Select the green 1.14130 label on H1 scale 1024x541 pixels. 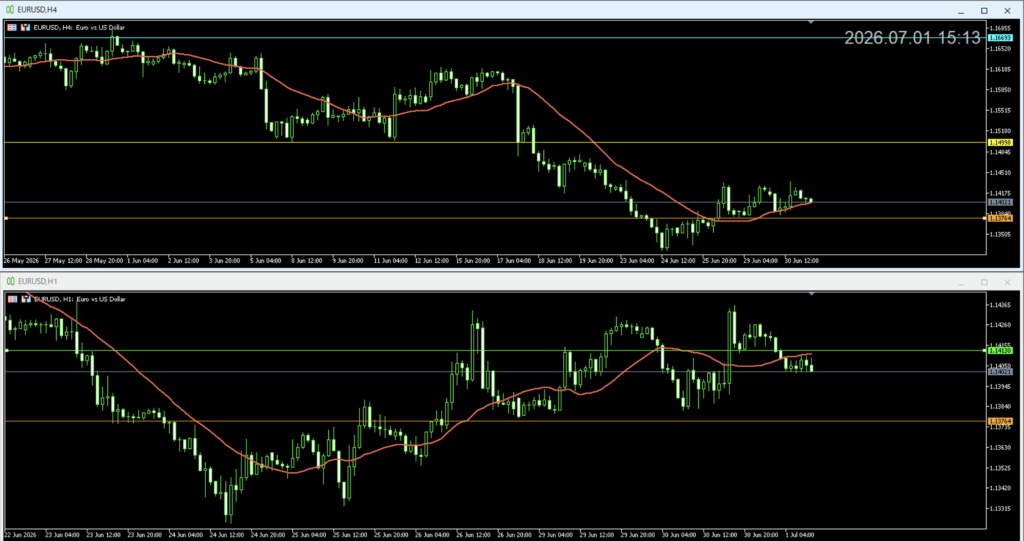pos(999,351)
